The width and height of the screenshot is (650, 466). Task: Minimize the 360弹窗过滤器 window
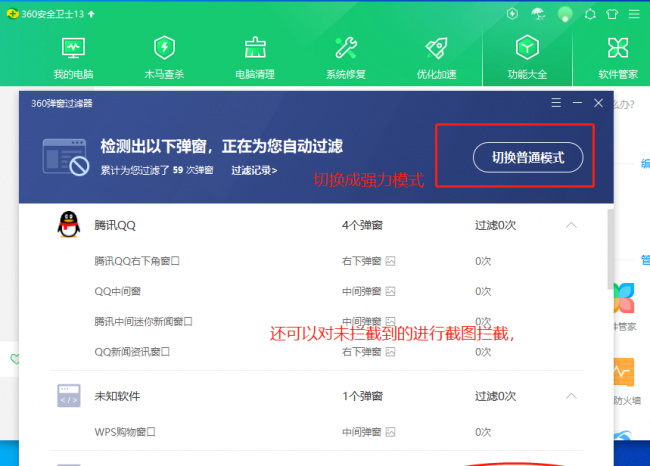pos(577,102)
